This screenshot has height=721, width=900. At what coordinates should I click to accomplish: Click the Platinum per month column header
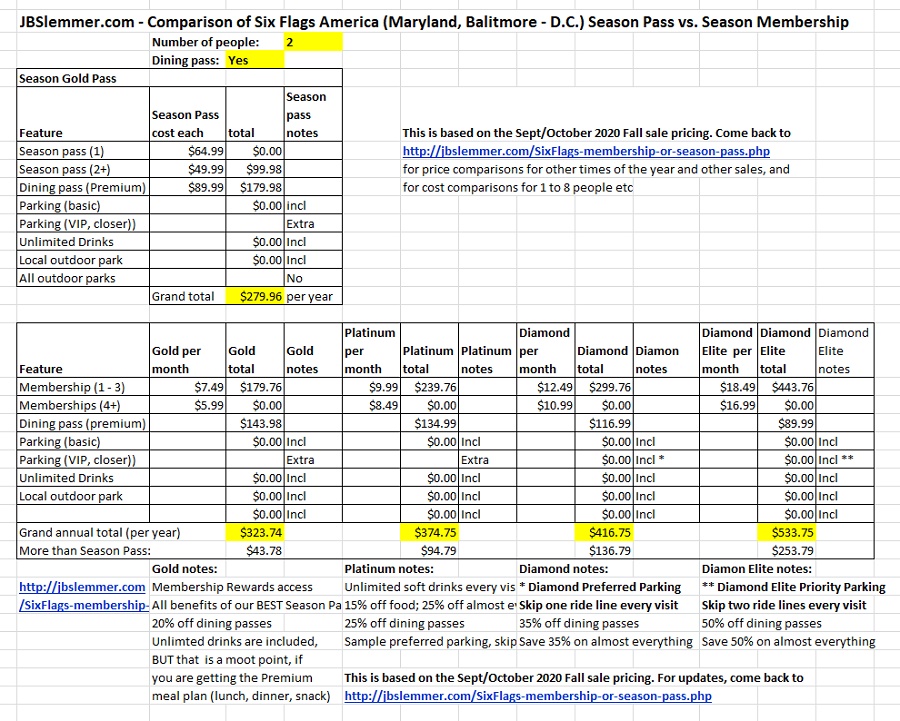click(371, 351)
